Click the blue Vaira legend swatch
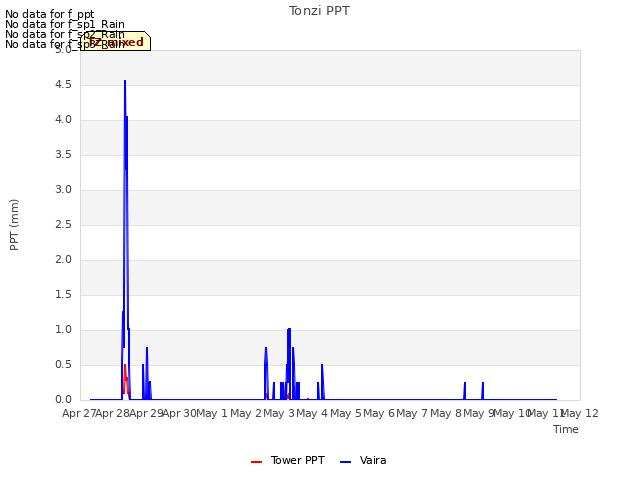This screenshot has width=640, height=480. point(345,462)
